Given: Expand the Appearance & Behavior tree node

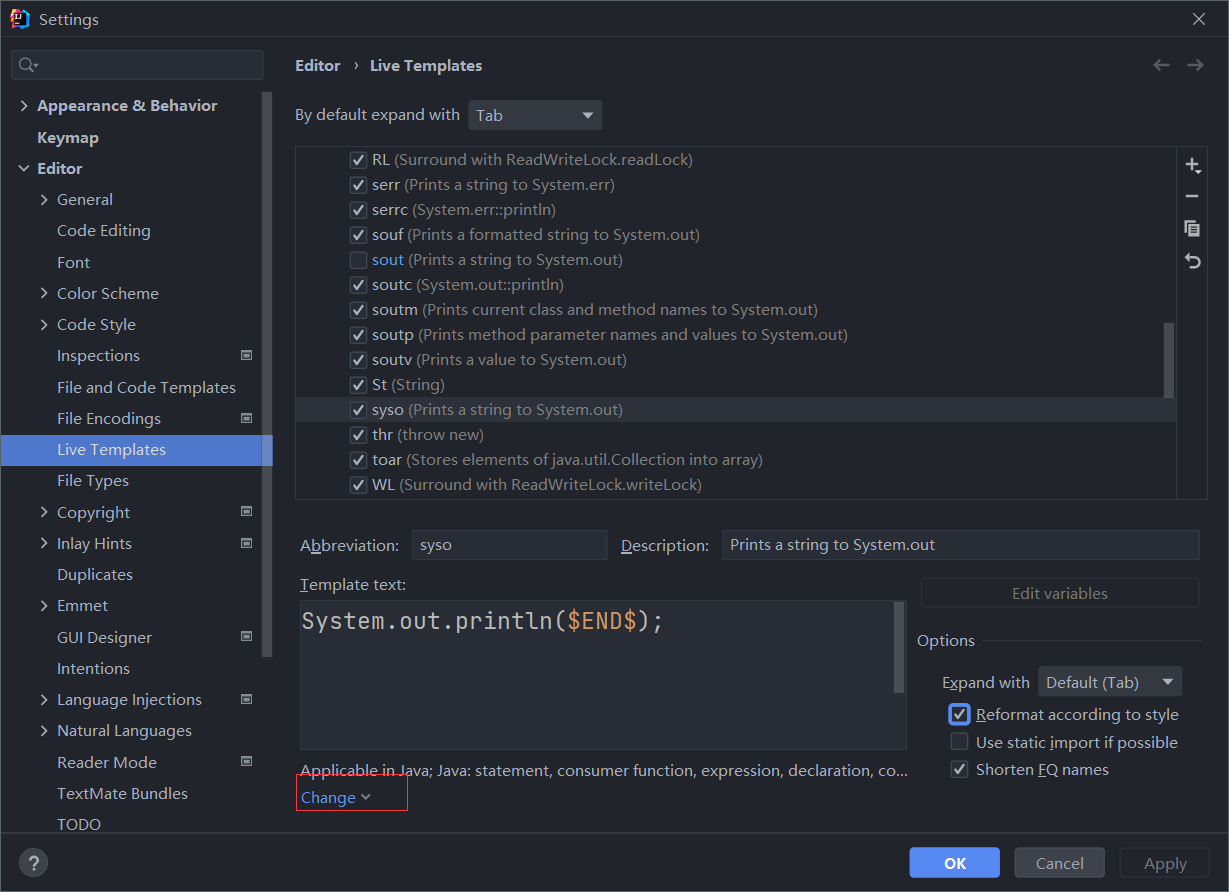Looking at the screenshot, I should (24, 106).
